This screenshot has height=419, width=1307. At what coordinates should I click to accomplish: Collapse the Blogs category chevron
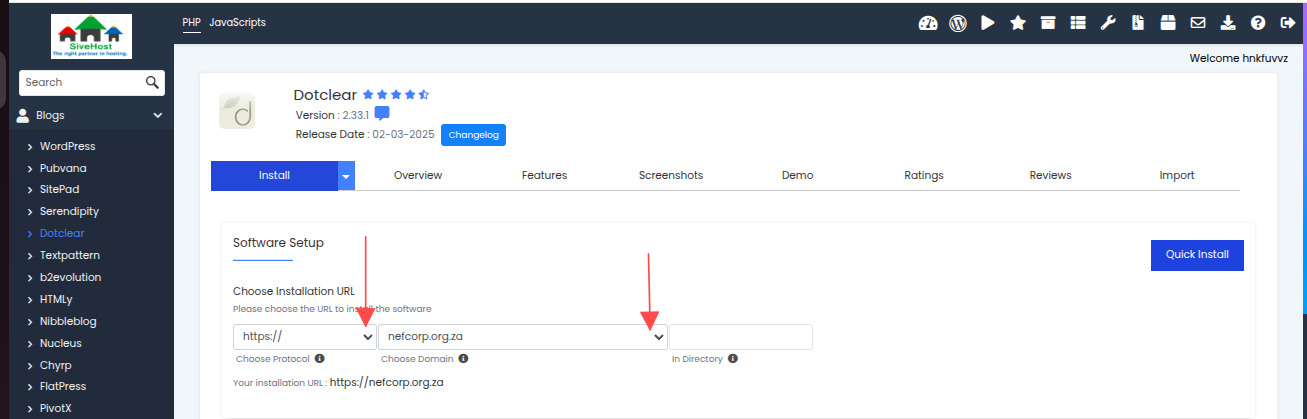click(x=157, y=115)
